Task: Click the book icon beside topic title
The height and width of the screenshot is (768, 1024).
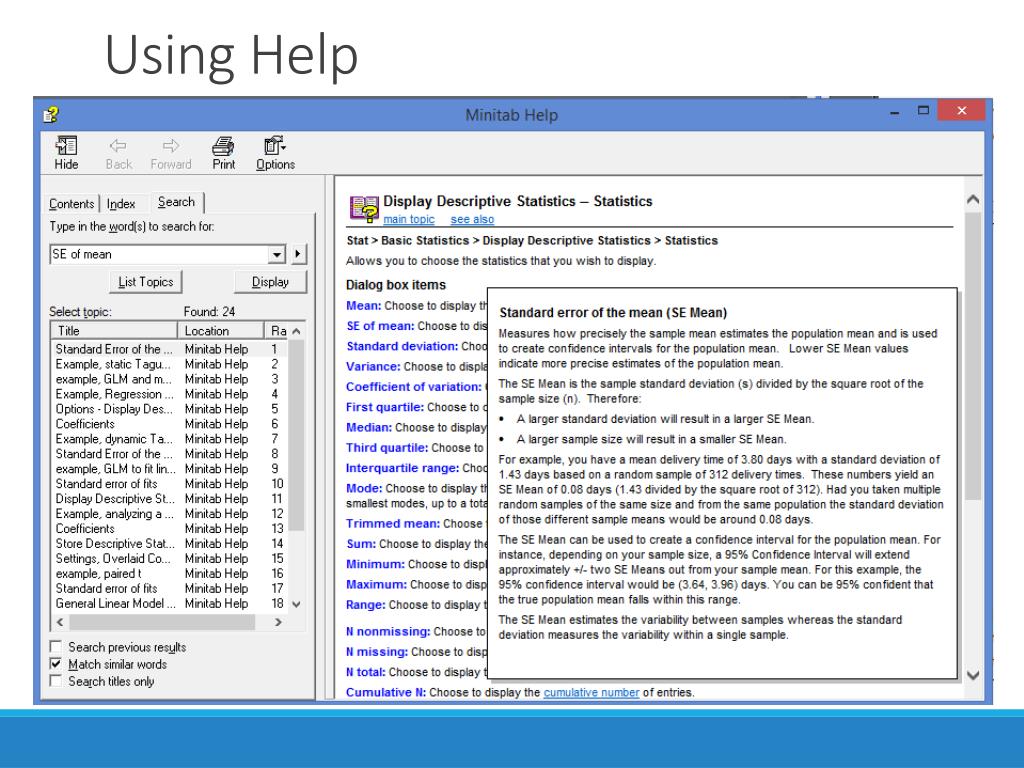Action: tap(364, 209)
